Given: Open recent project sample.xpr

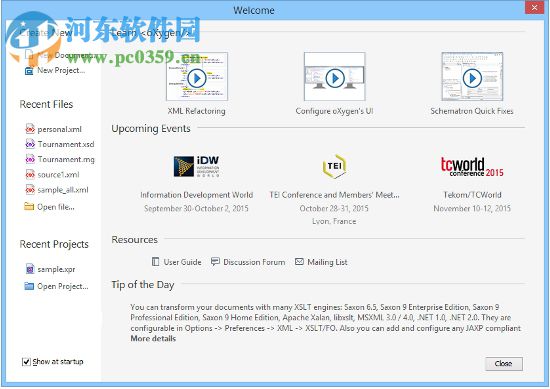Looking at the screenshot, I should (56, 269).
